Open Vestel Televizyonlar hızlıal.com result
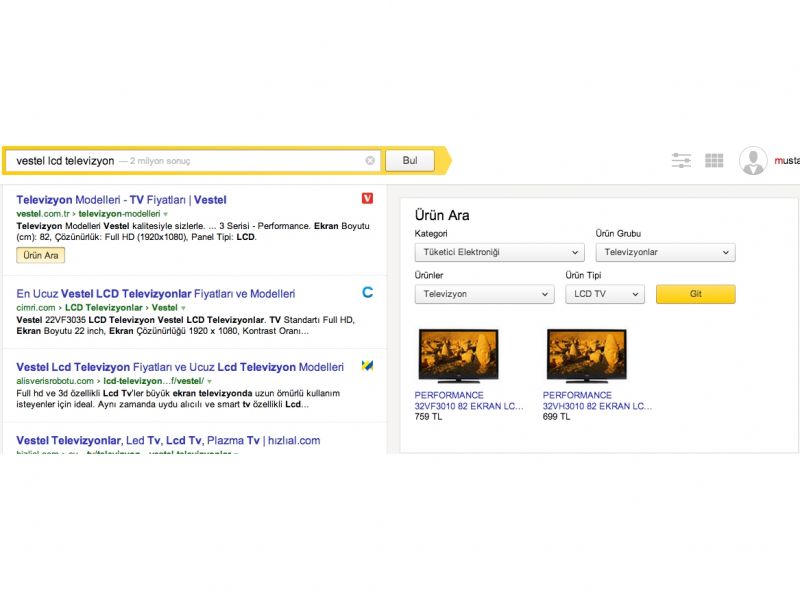The image size is (800, 600). tap(168, 440)
